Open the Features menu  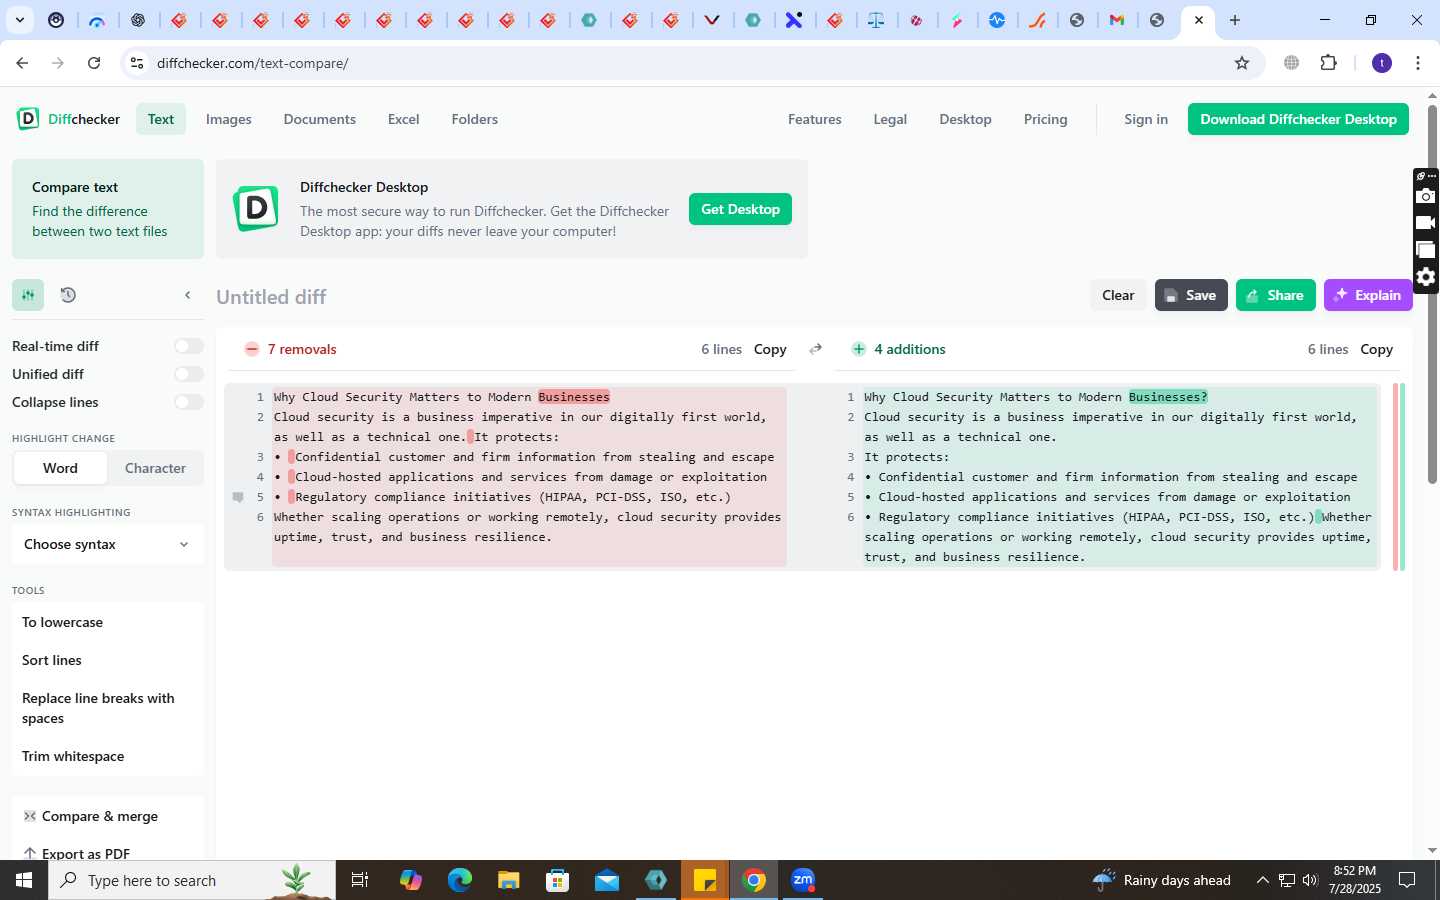point(815,119)
